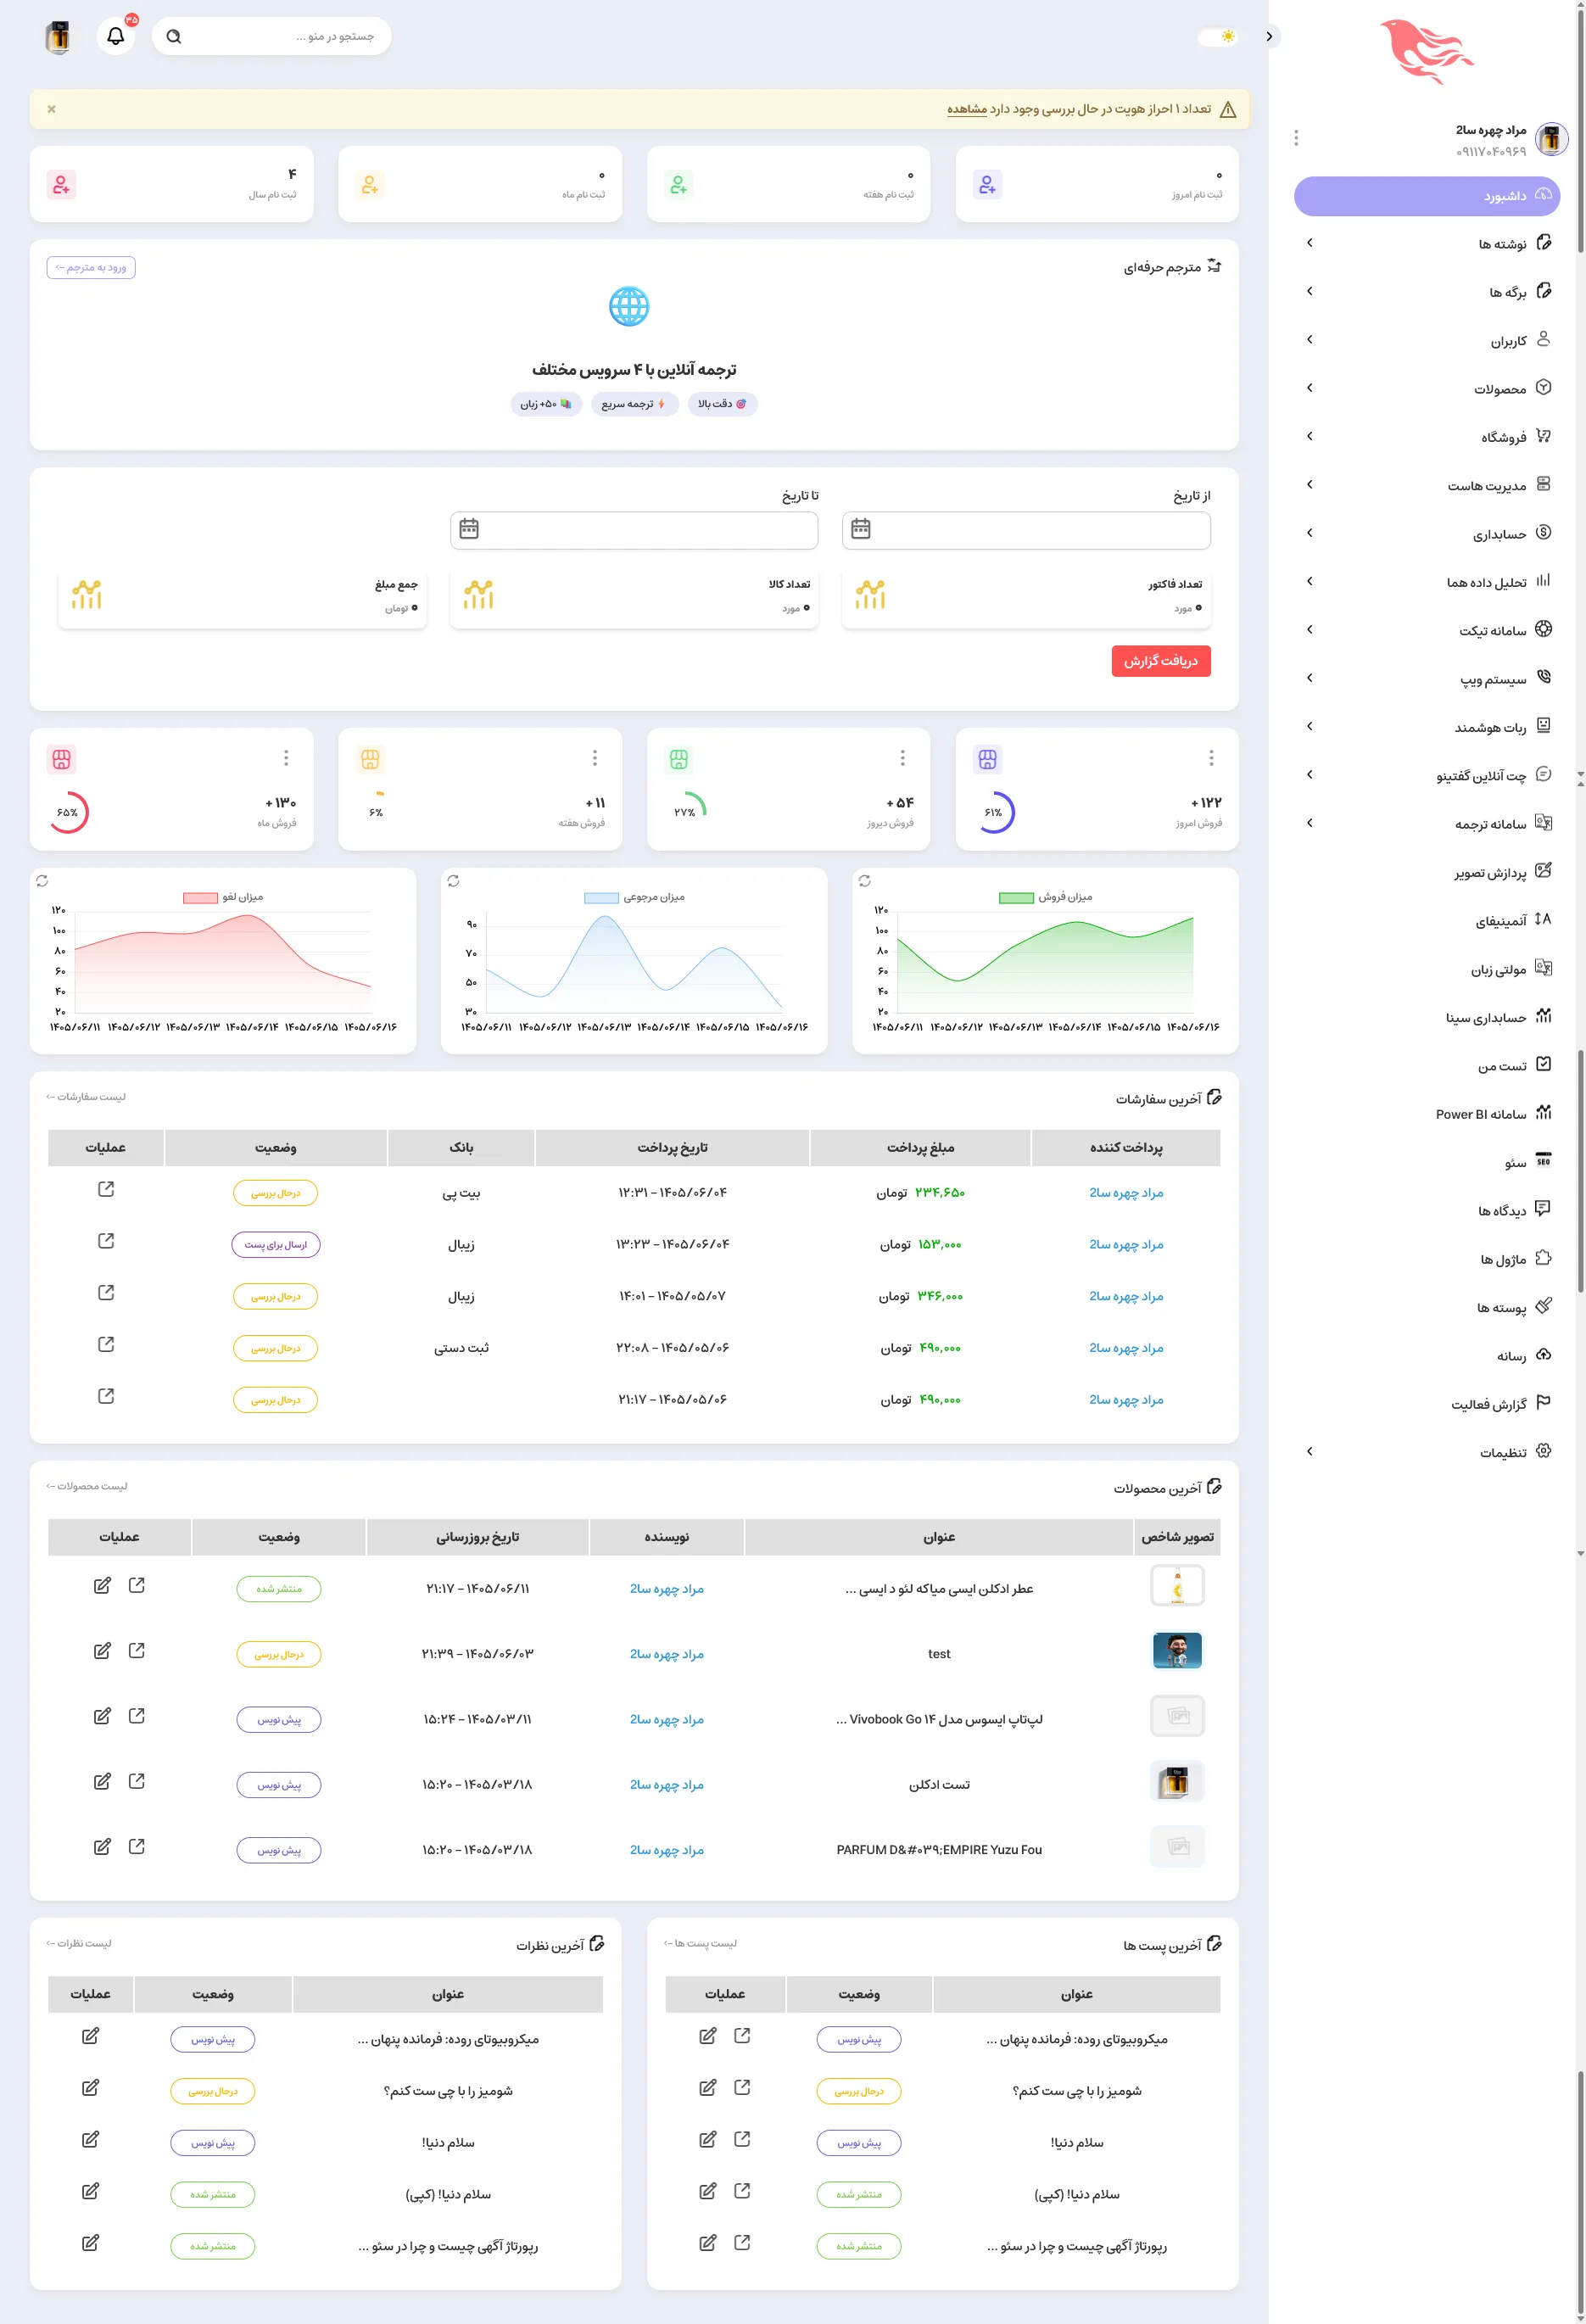Open calendar icon in از تاریخ field

click(861, 529)
